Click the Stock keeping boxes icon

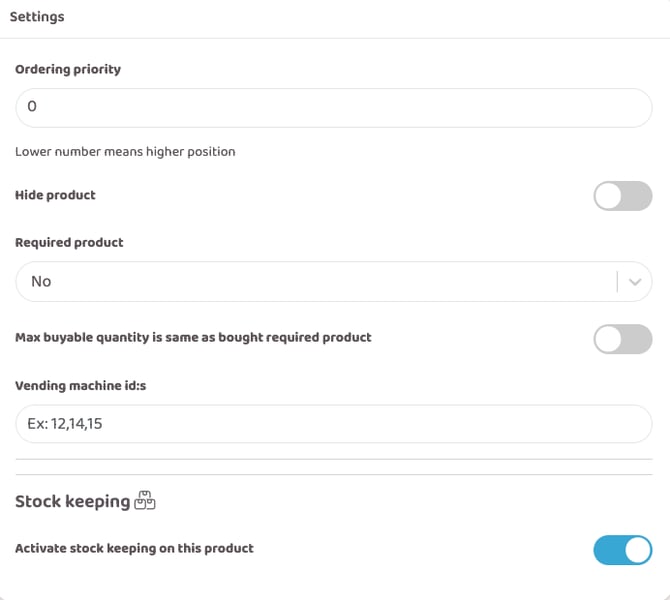coord(145,501)
